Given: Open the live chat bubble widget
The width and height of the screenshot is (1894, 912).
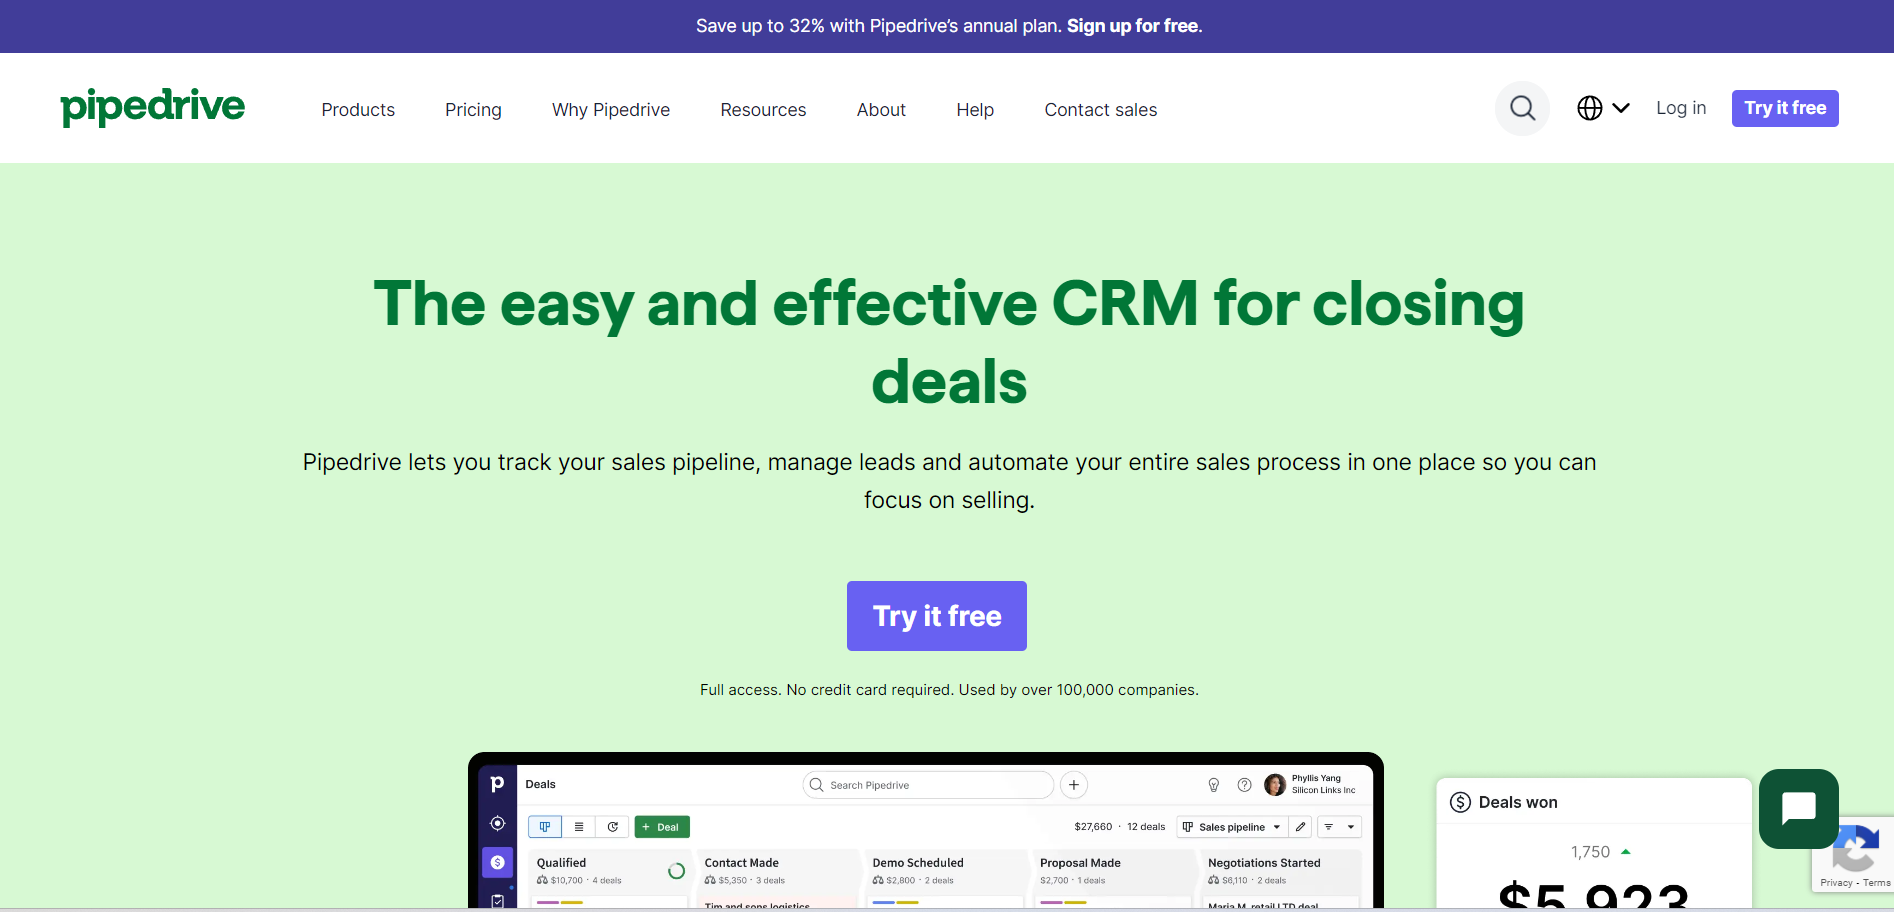Looking at the screenshot, I should pos(1798,808).
